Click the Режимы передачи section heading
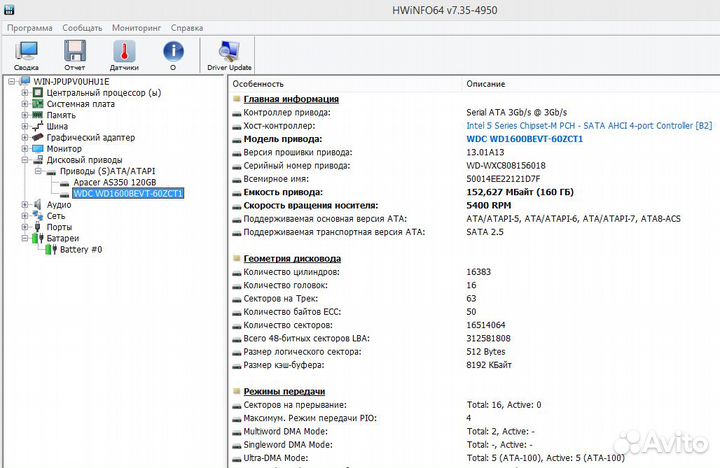This screenshot has height=468, width=720. tap(284, 391)
